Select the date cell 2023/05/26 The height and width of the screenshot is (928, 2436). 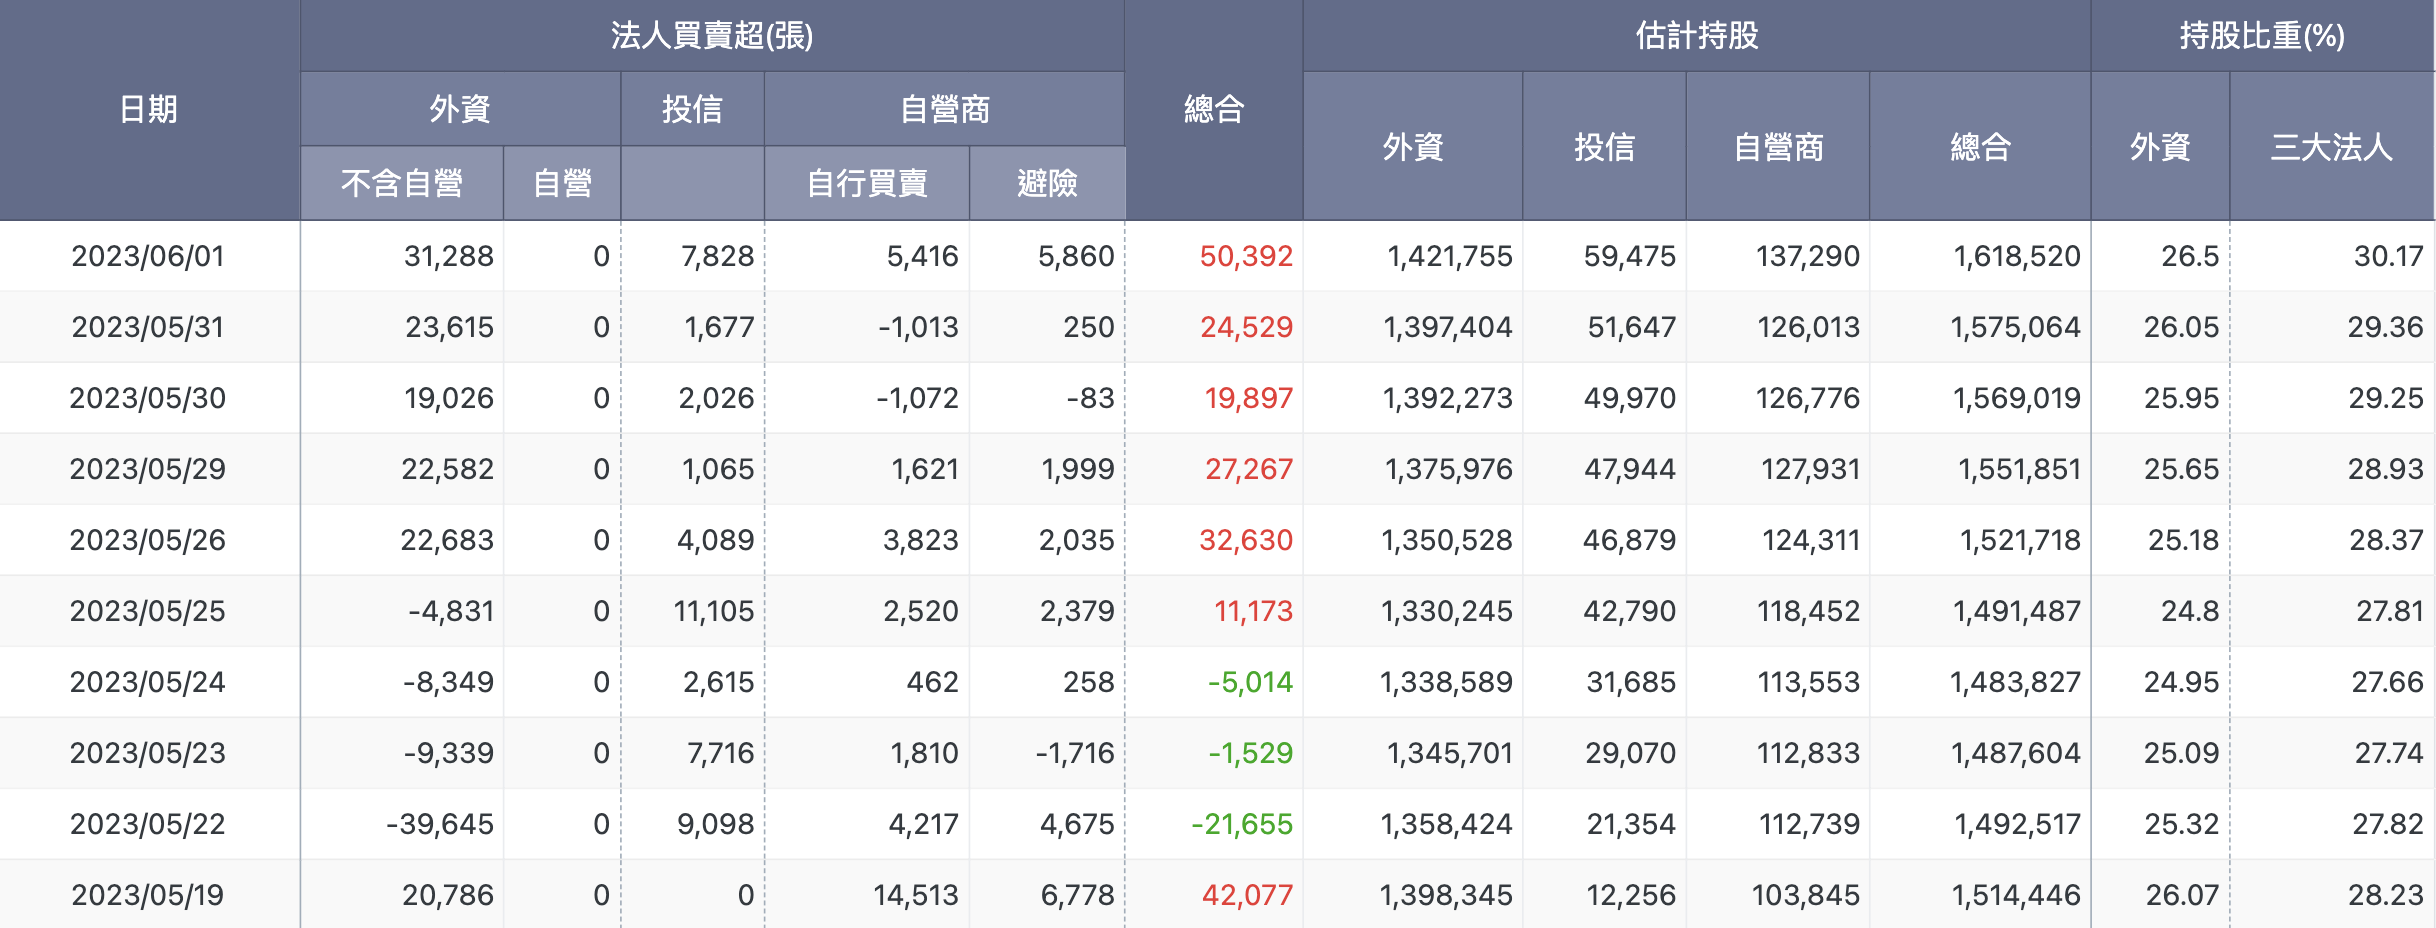pyautogui.click(x=148, y=540)
